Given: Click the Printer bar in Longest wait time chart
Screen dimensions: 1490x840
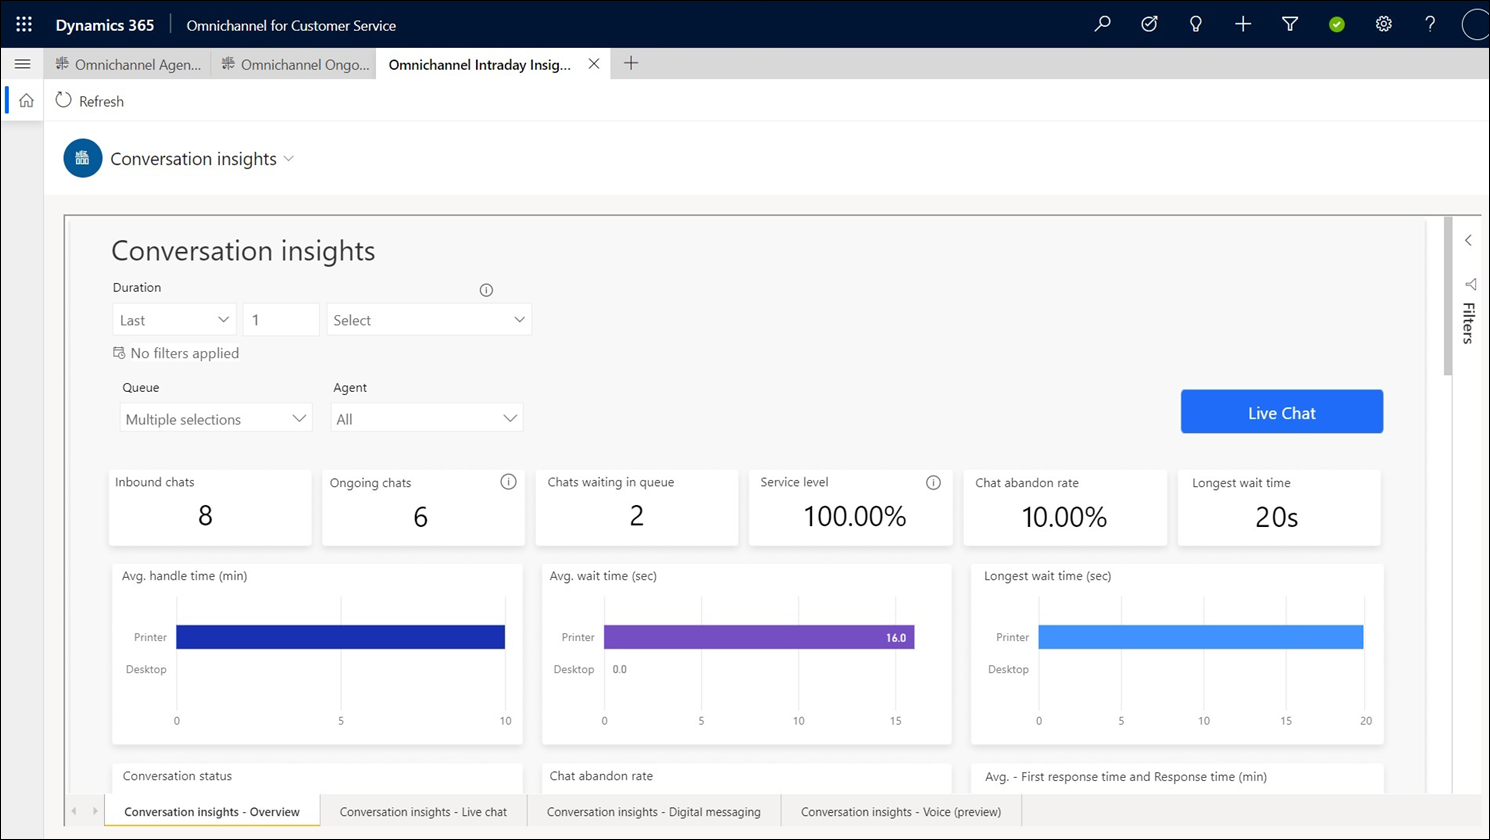Looking at the screenshot, I should click(x=1201, y=637).
